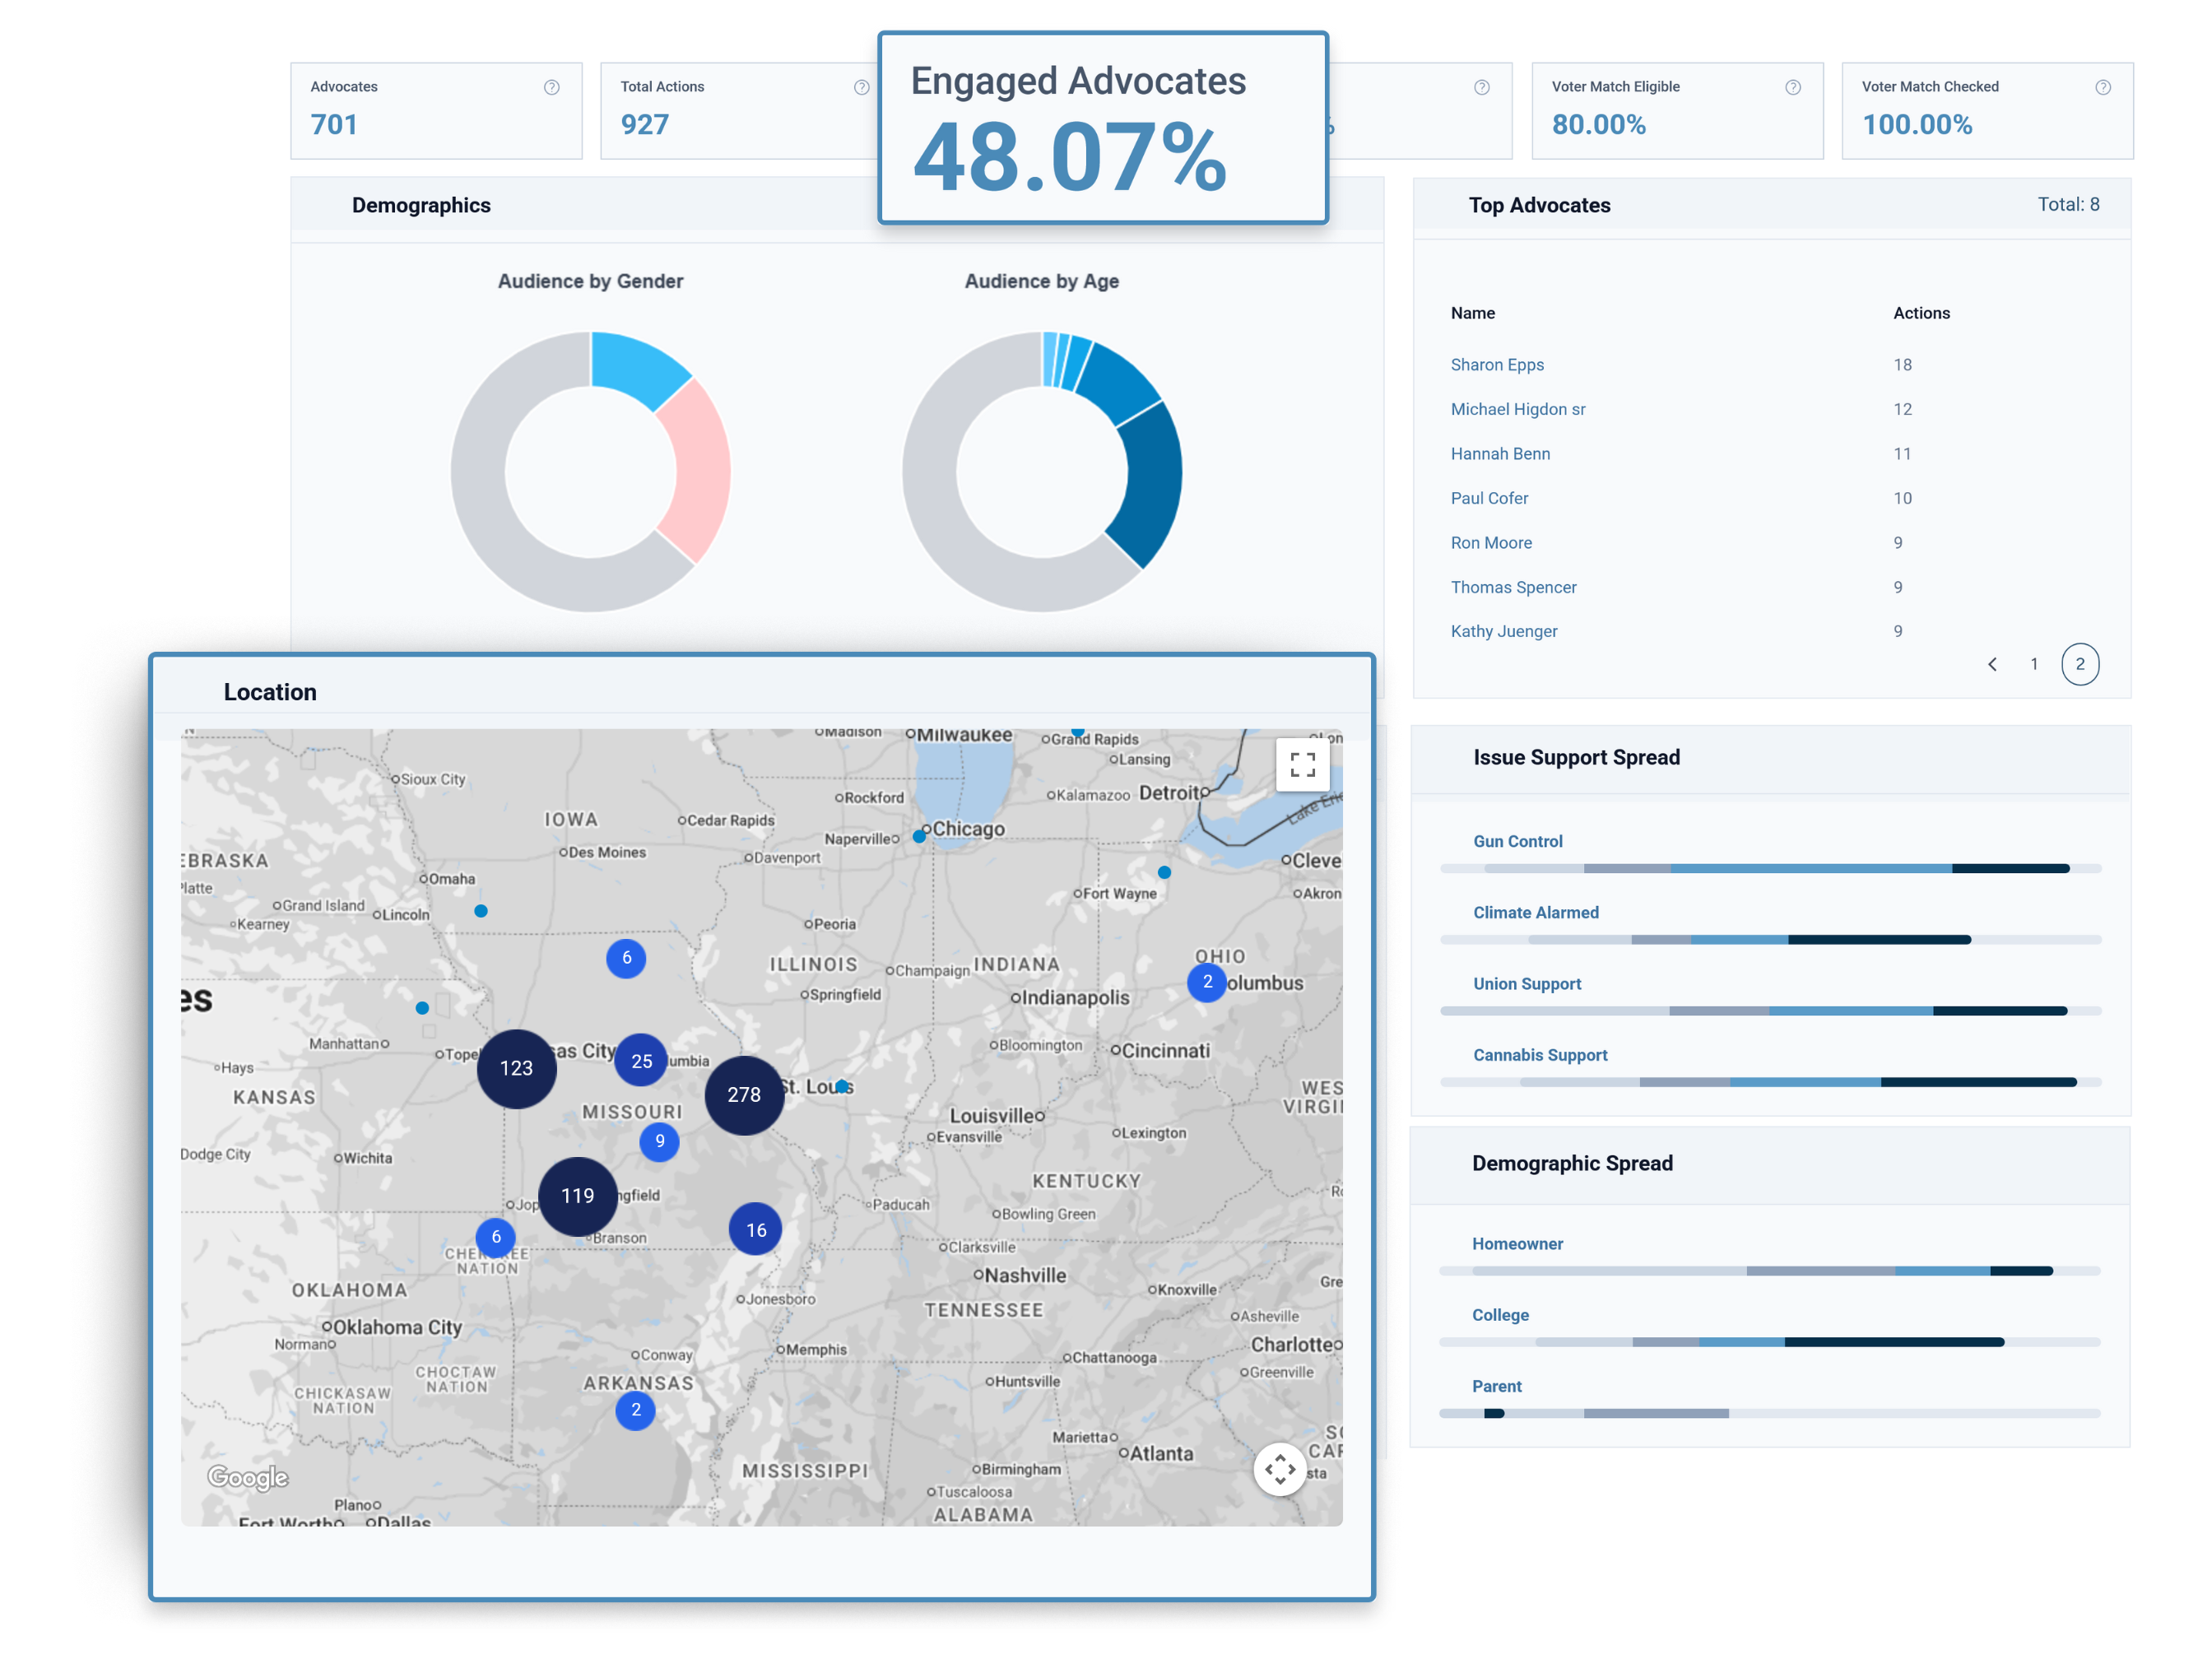The width and height of the screenshot is (2212, 1659).
Task: Toggle the map fullscreen view
Action: 1302,765
